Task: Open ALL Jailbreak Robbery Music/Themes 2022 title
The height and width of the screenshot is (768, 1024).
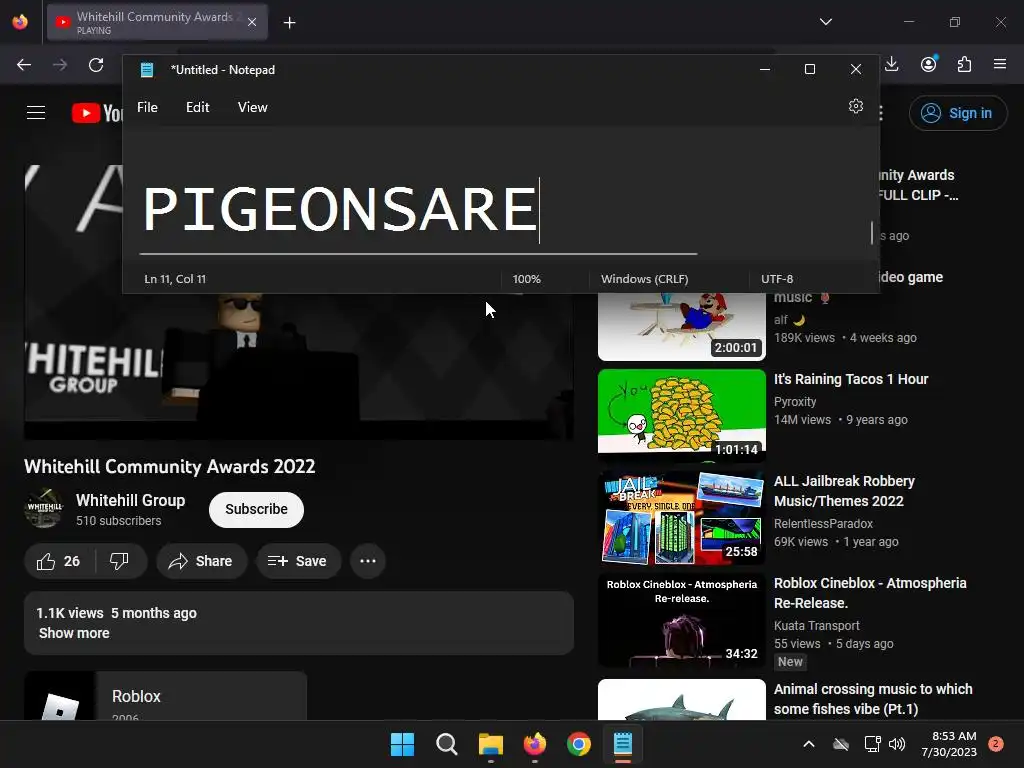Action: point(844,491)
